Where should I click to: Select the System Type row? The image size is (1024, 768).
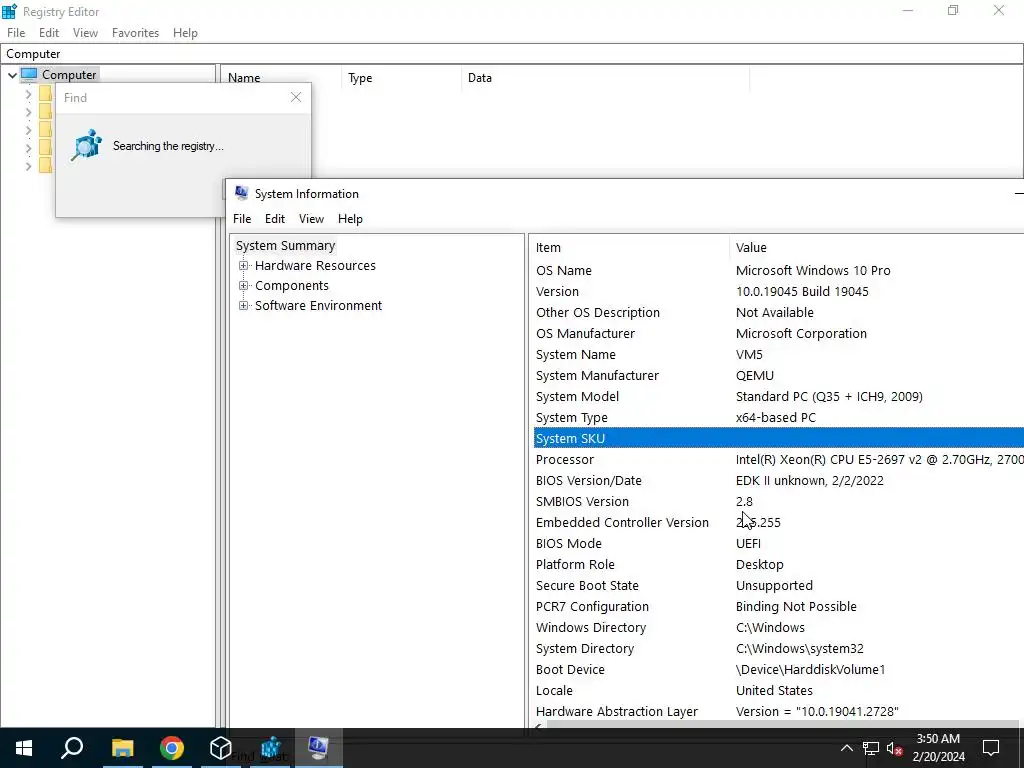(778, 417)
